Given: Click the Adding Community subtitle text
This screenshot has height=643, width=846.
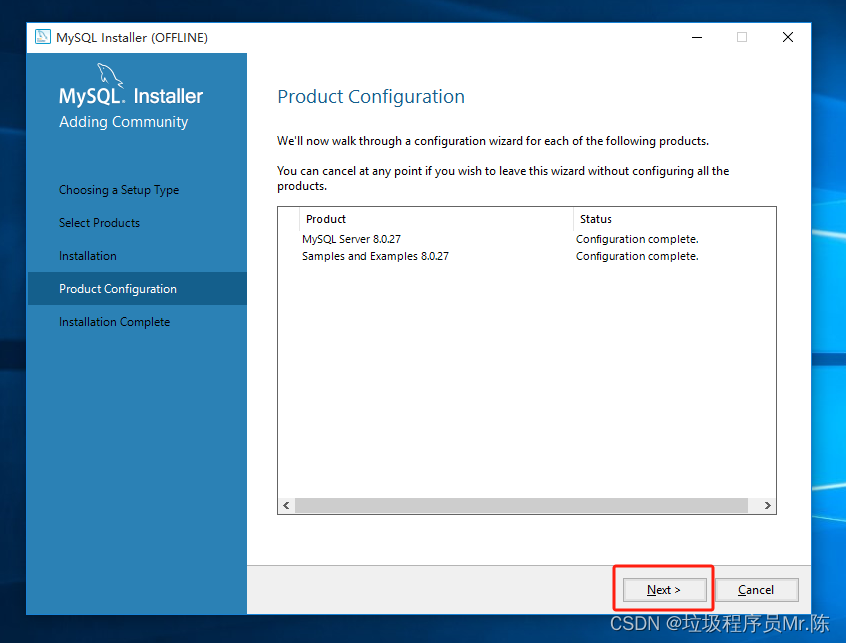Looking at the screenshot, I should tap(124, 122).
